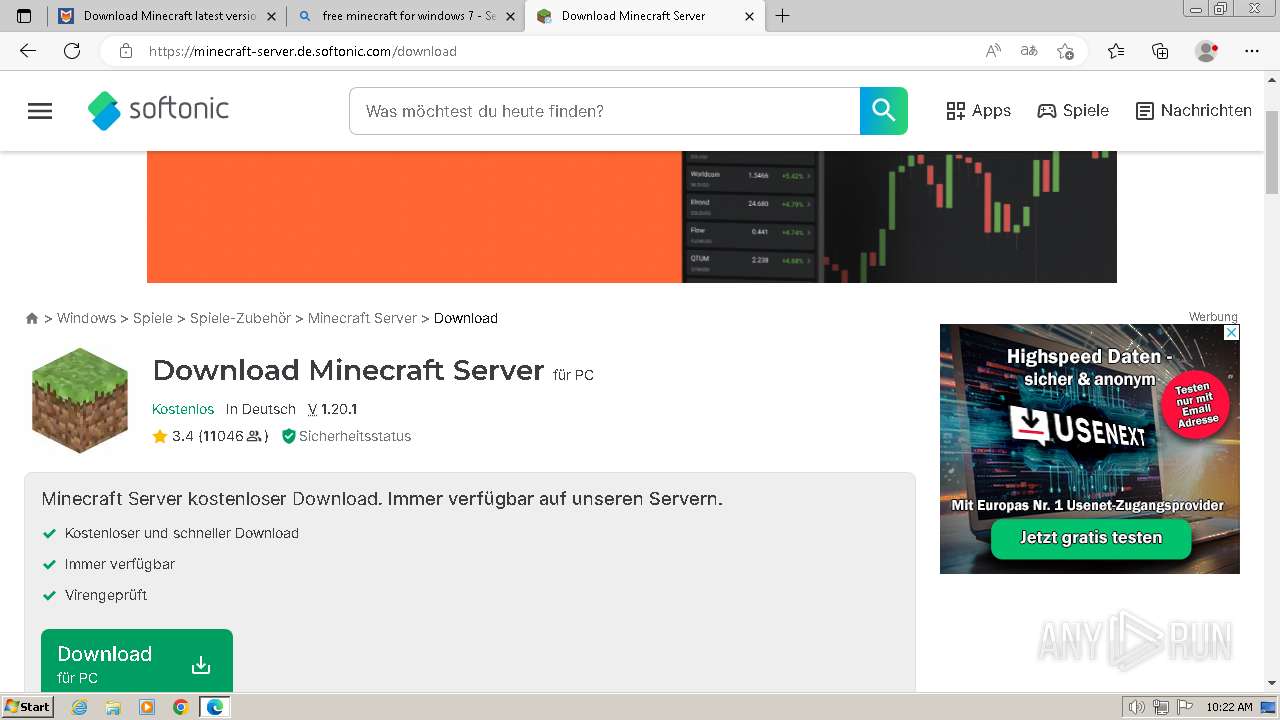The image size is (1280, 720).
Task: Click 'Jetzt gratis testen' in USENEXT ad
Action: [x=1091, y=538]
